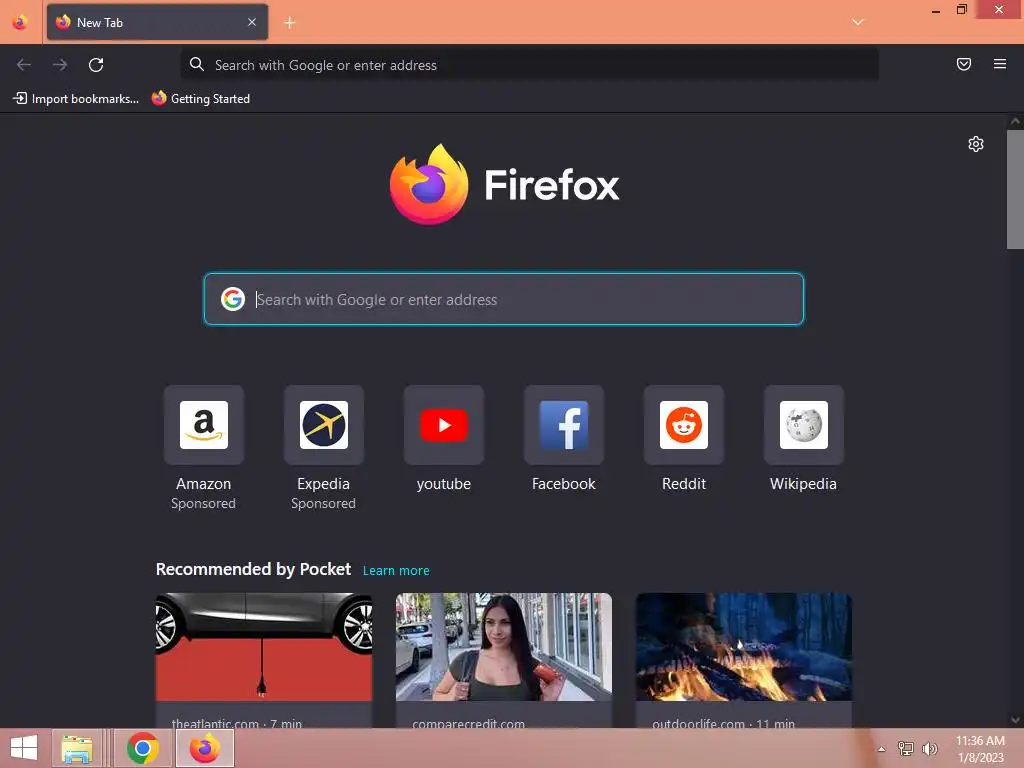Open volume speaker tray icon
1024x768 pixels.
pos(929,748)
